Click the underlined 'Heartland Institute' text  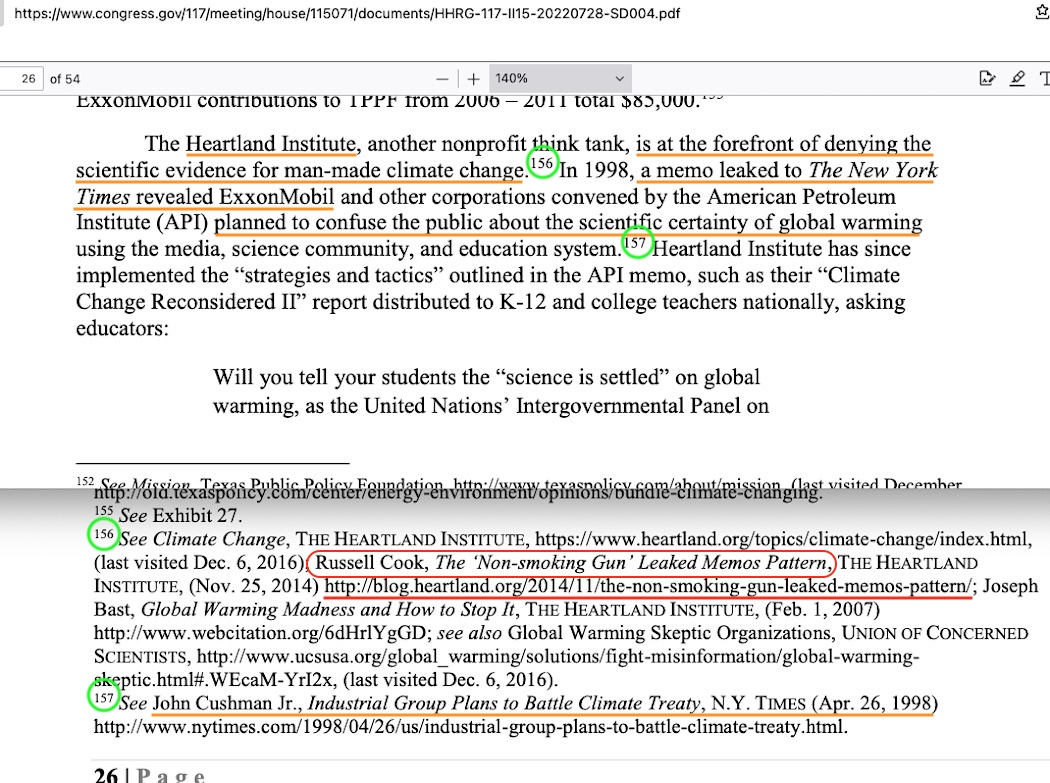(270, 144)
